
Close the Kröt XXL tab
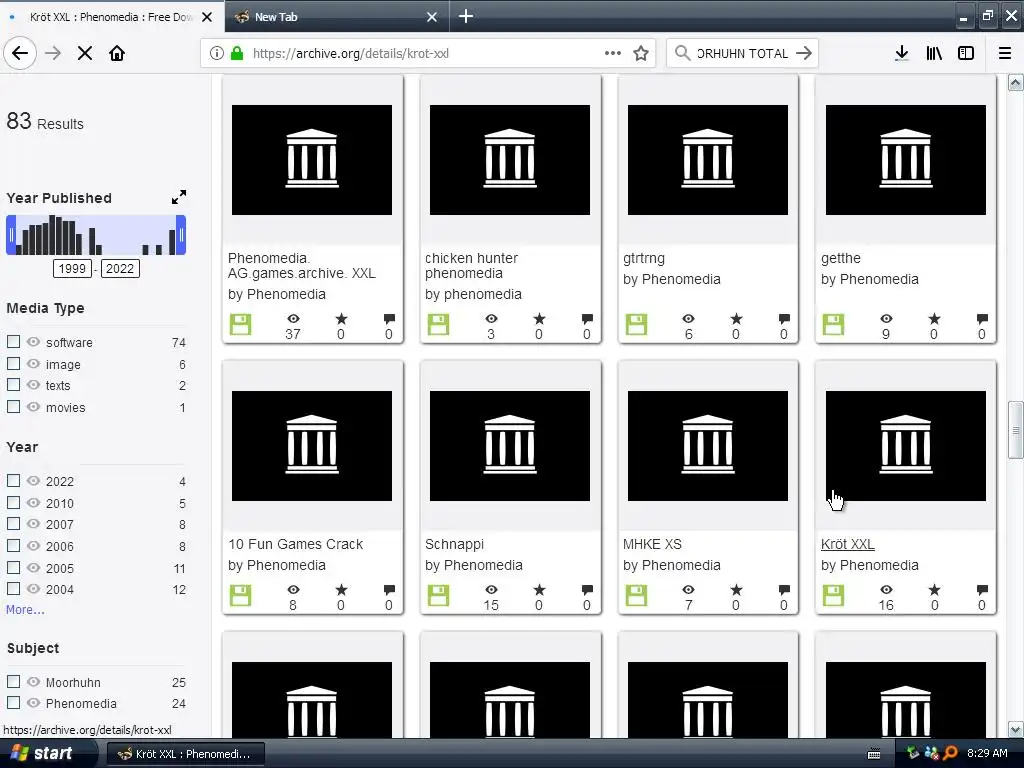[x=207, y=17]
